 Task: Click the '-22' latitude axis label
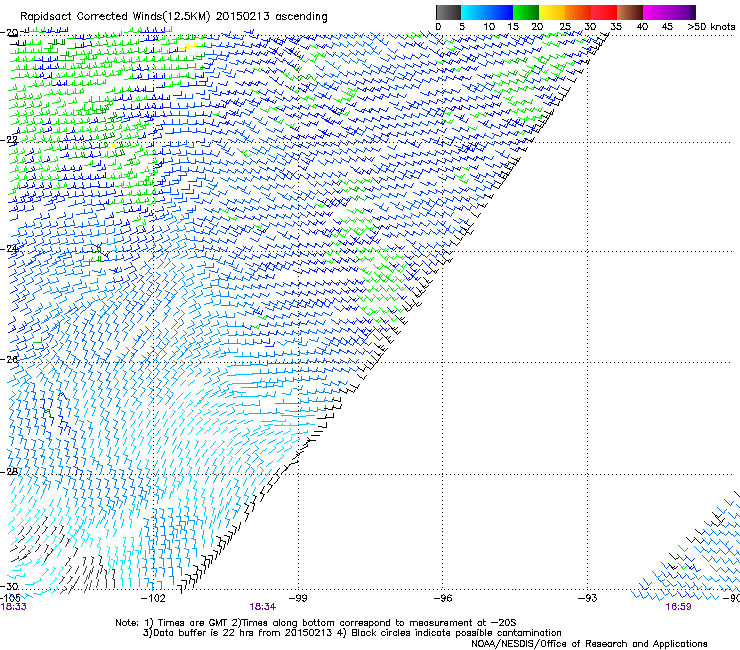click(9, 140)
